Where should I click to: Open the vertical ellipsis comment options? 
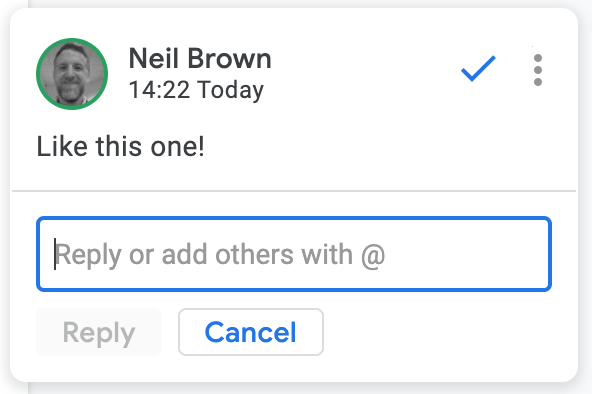click(x=538, y=70)
